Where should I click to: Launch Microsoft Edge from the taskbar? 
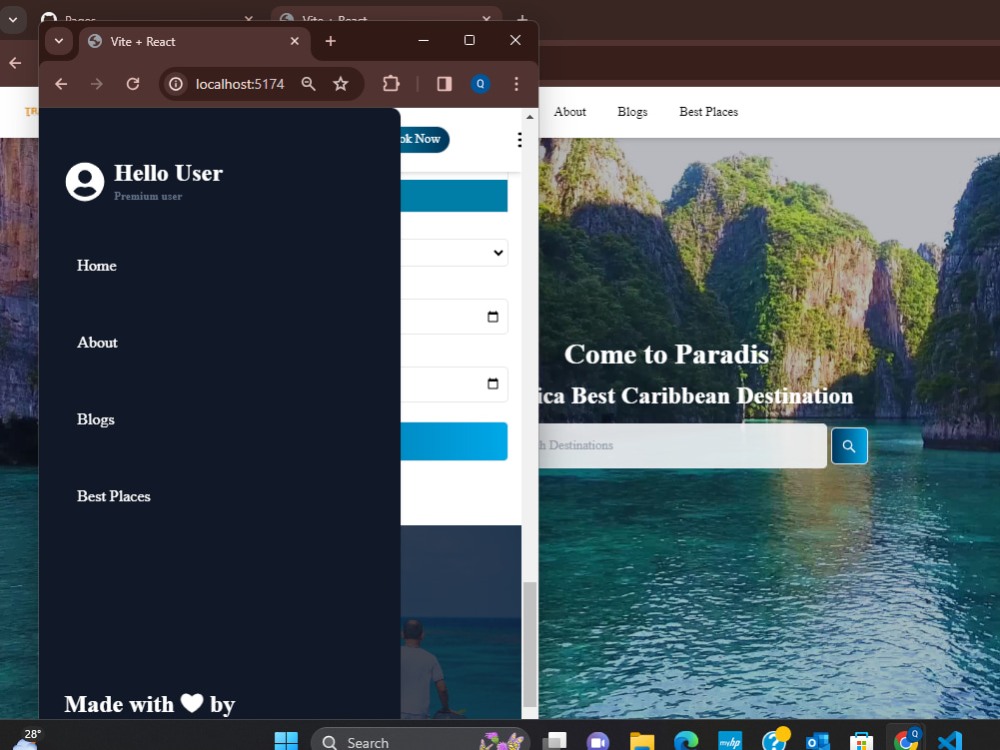(x=686, y=741)
